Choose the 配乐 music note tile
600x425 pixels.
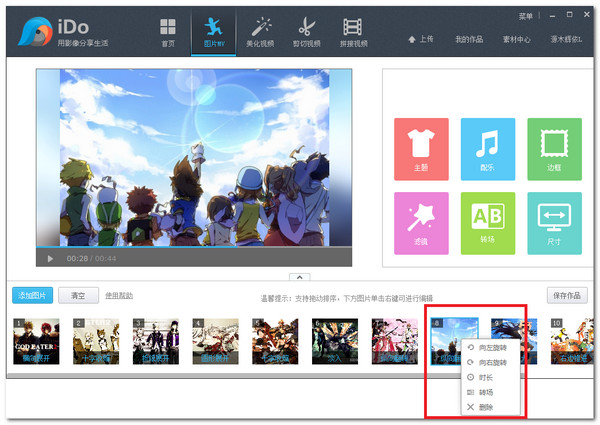tap(488, 149)
